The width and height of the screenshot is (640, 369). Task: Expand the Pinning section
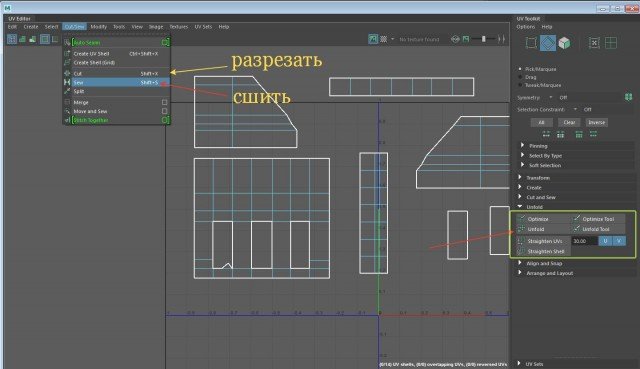[x=522, y=145]
